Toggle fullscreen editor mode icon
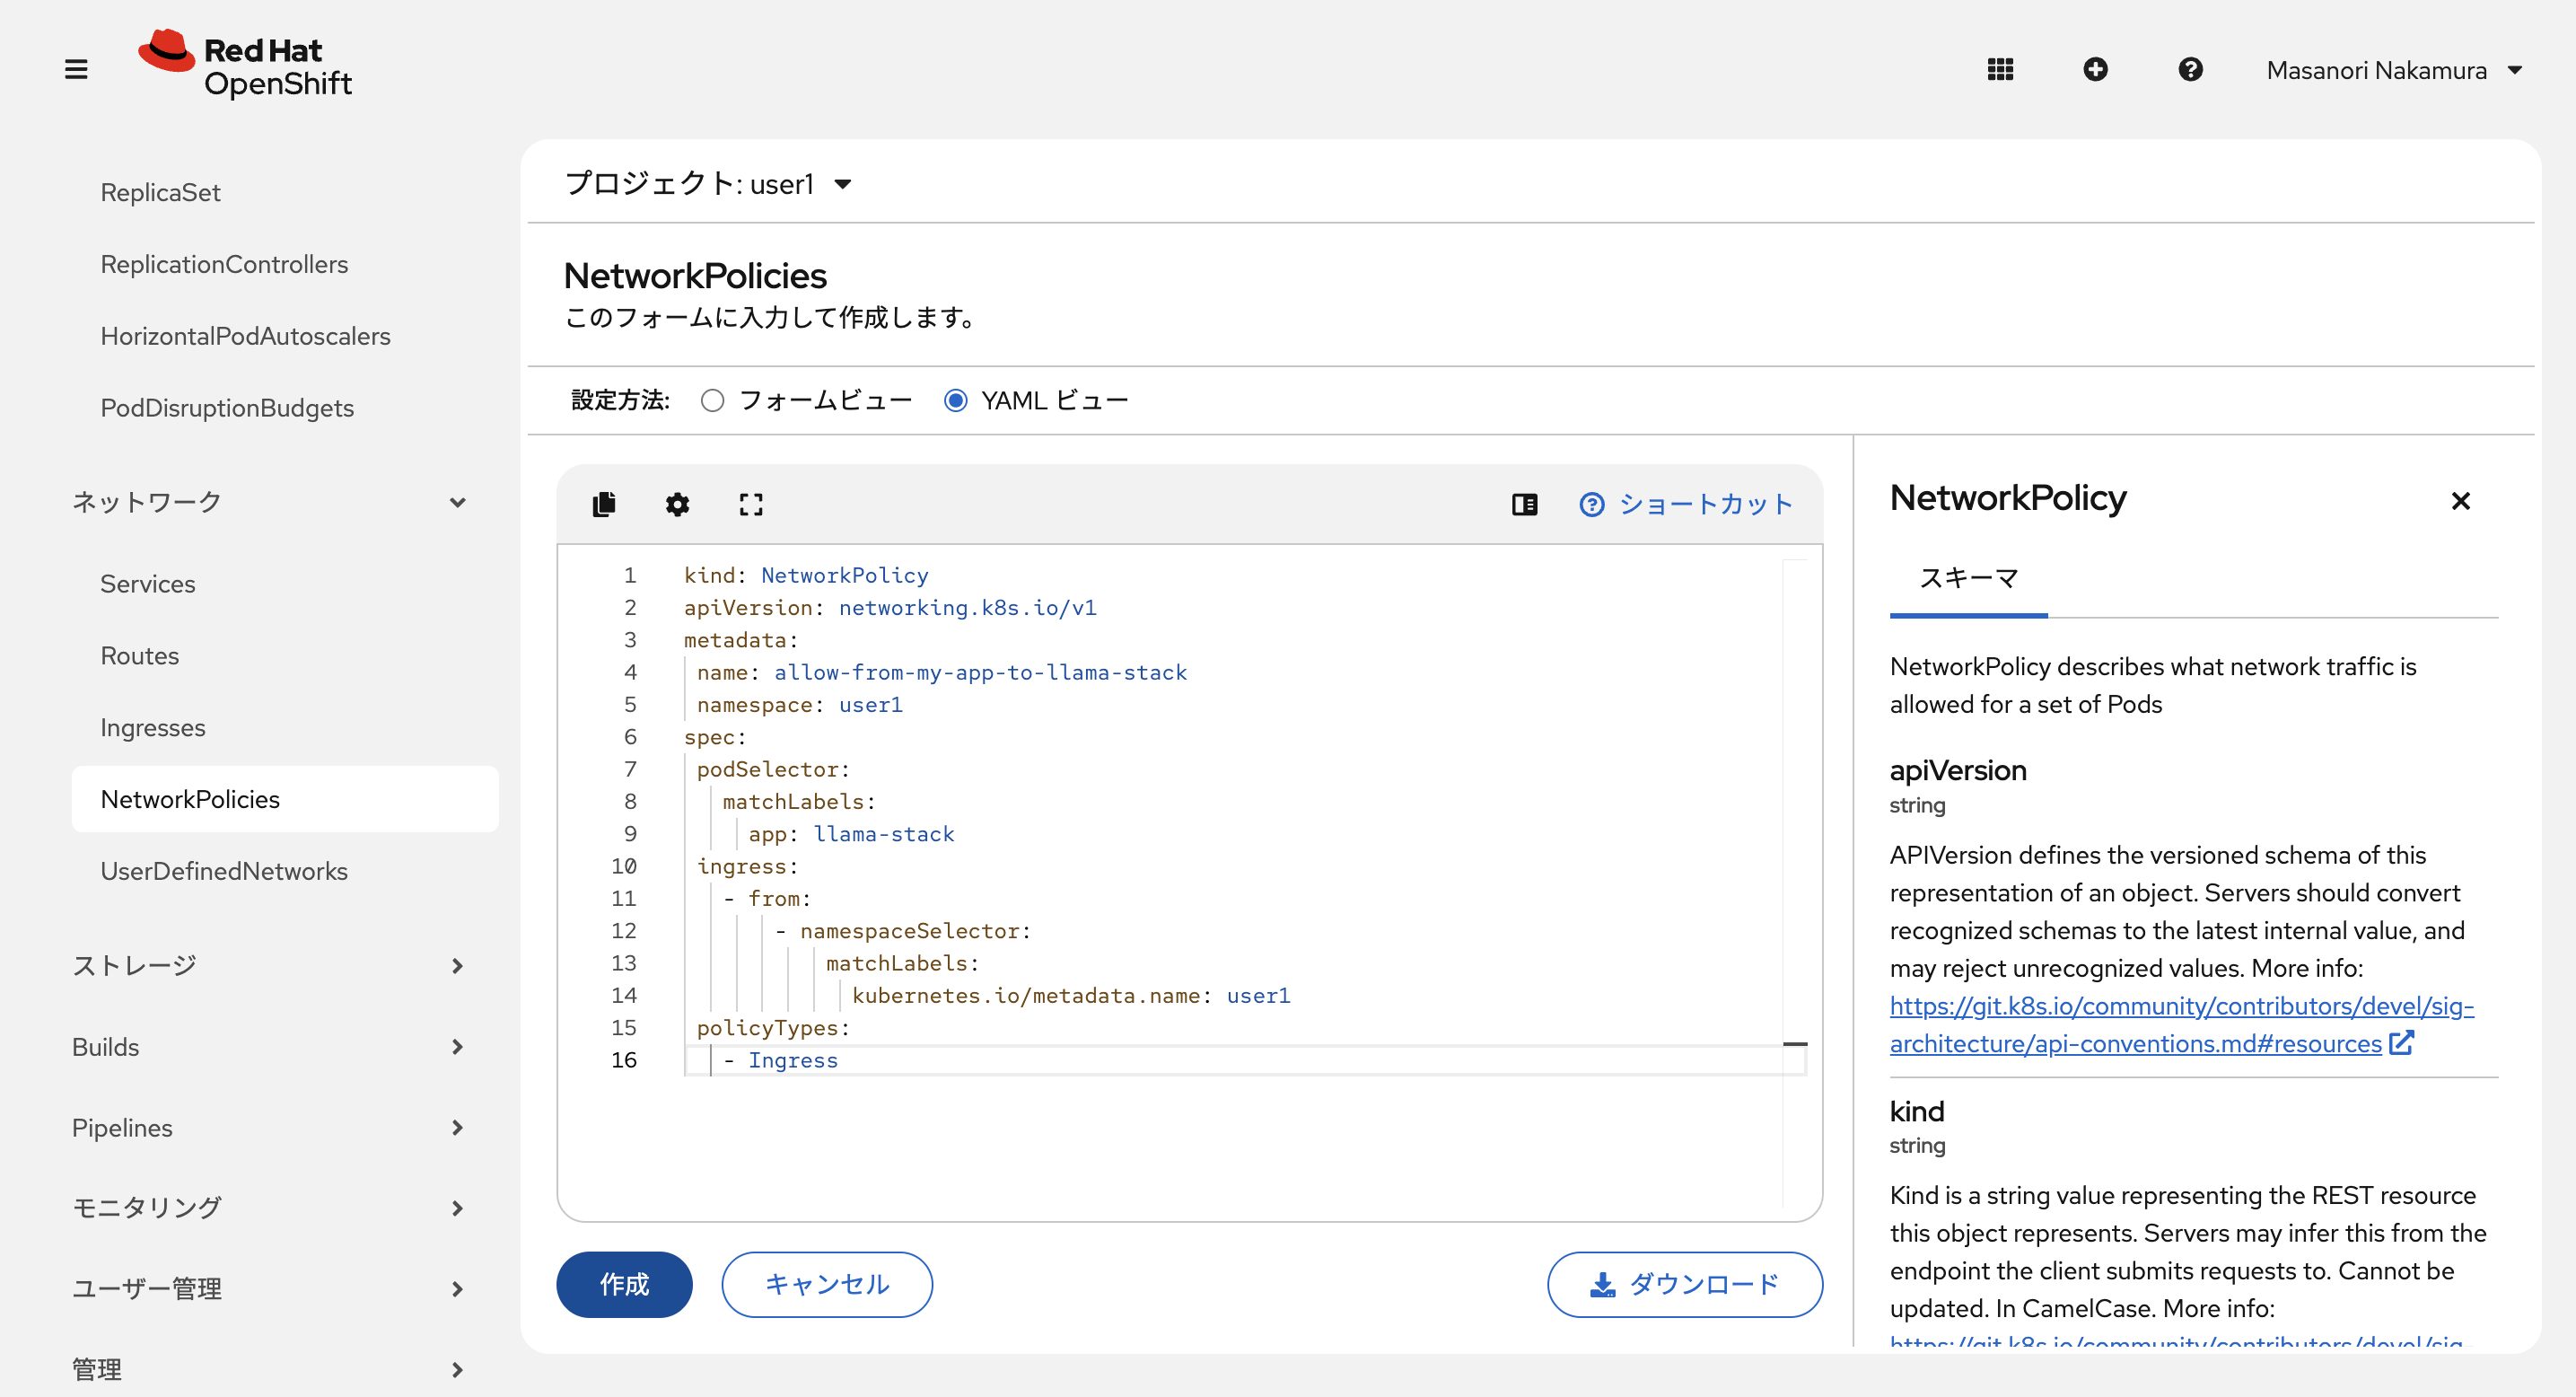Image resolution: width=2576 pixels, height=1397 pixels. (751, 504)
